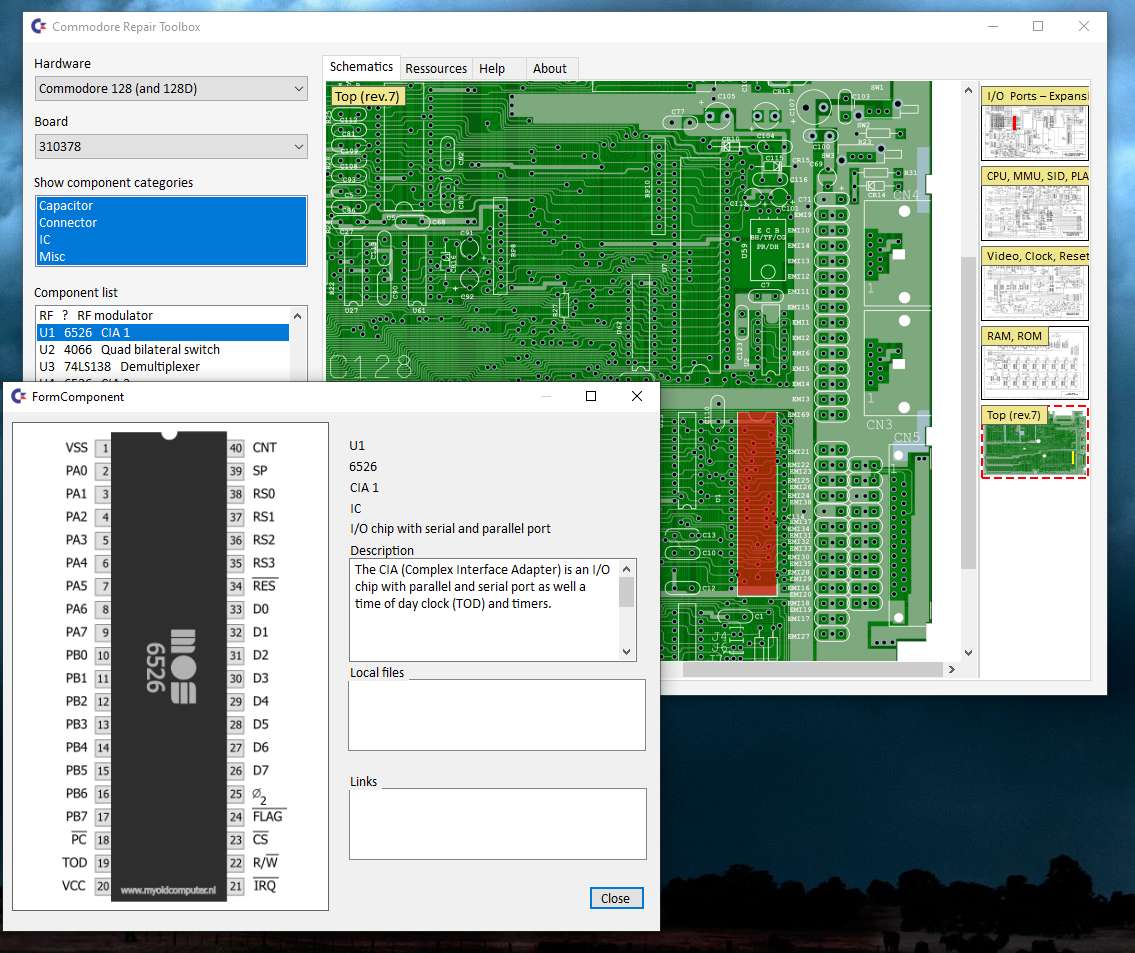Minimize the Commodore Repair Toolbox window
This screenshot has width=1135, height=953.
pos(993,26)
